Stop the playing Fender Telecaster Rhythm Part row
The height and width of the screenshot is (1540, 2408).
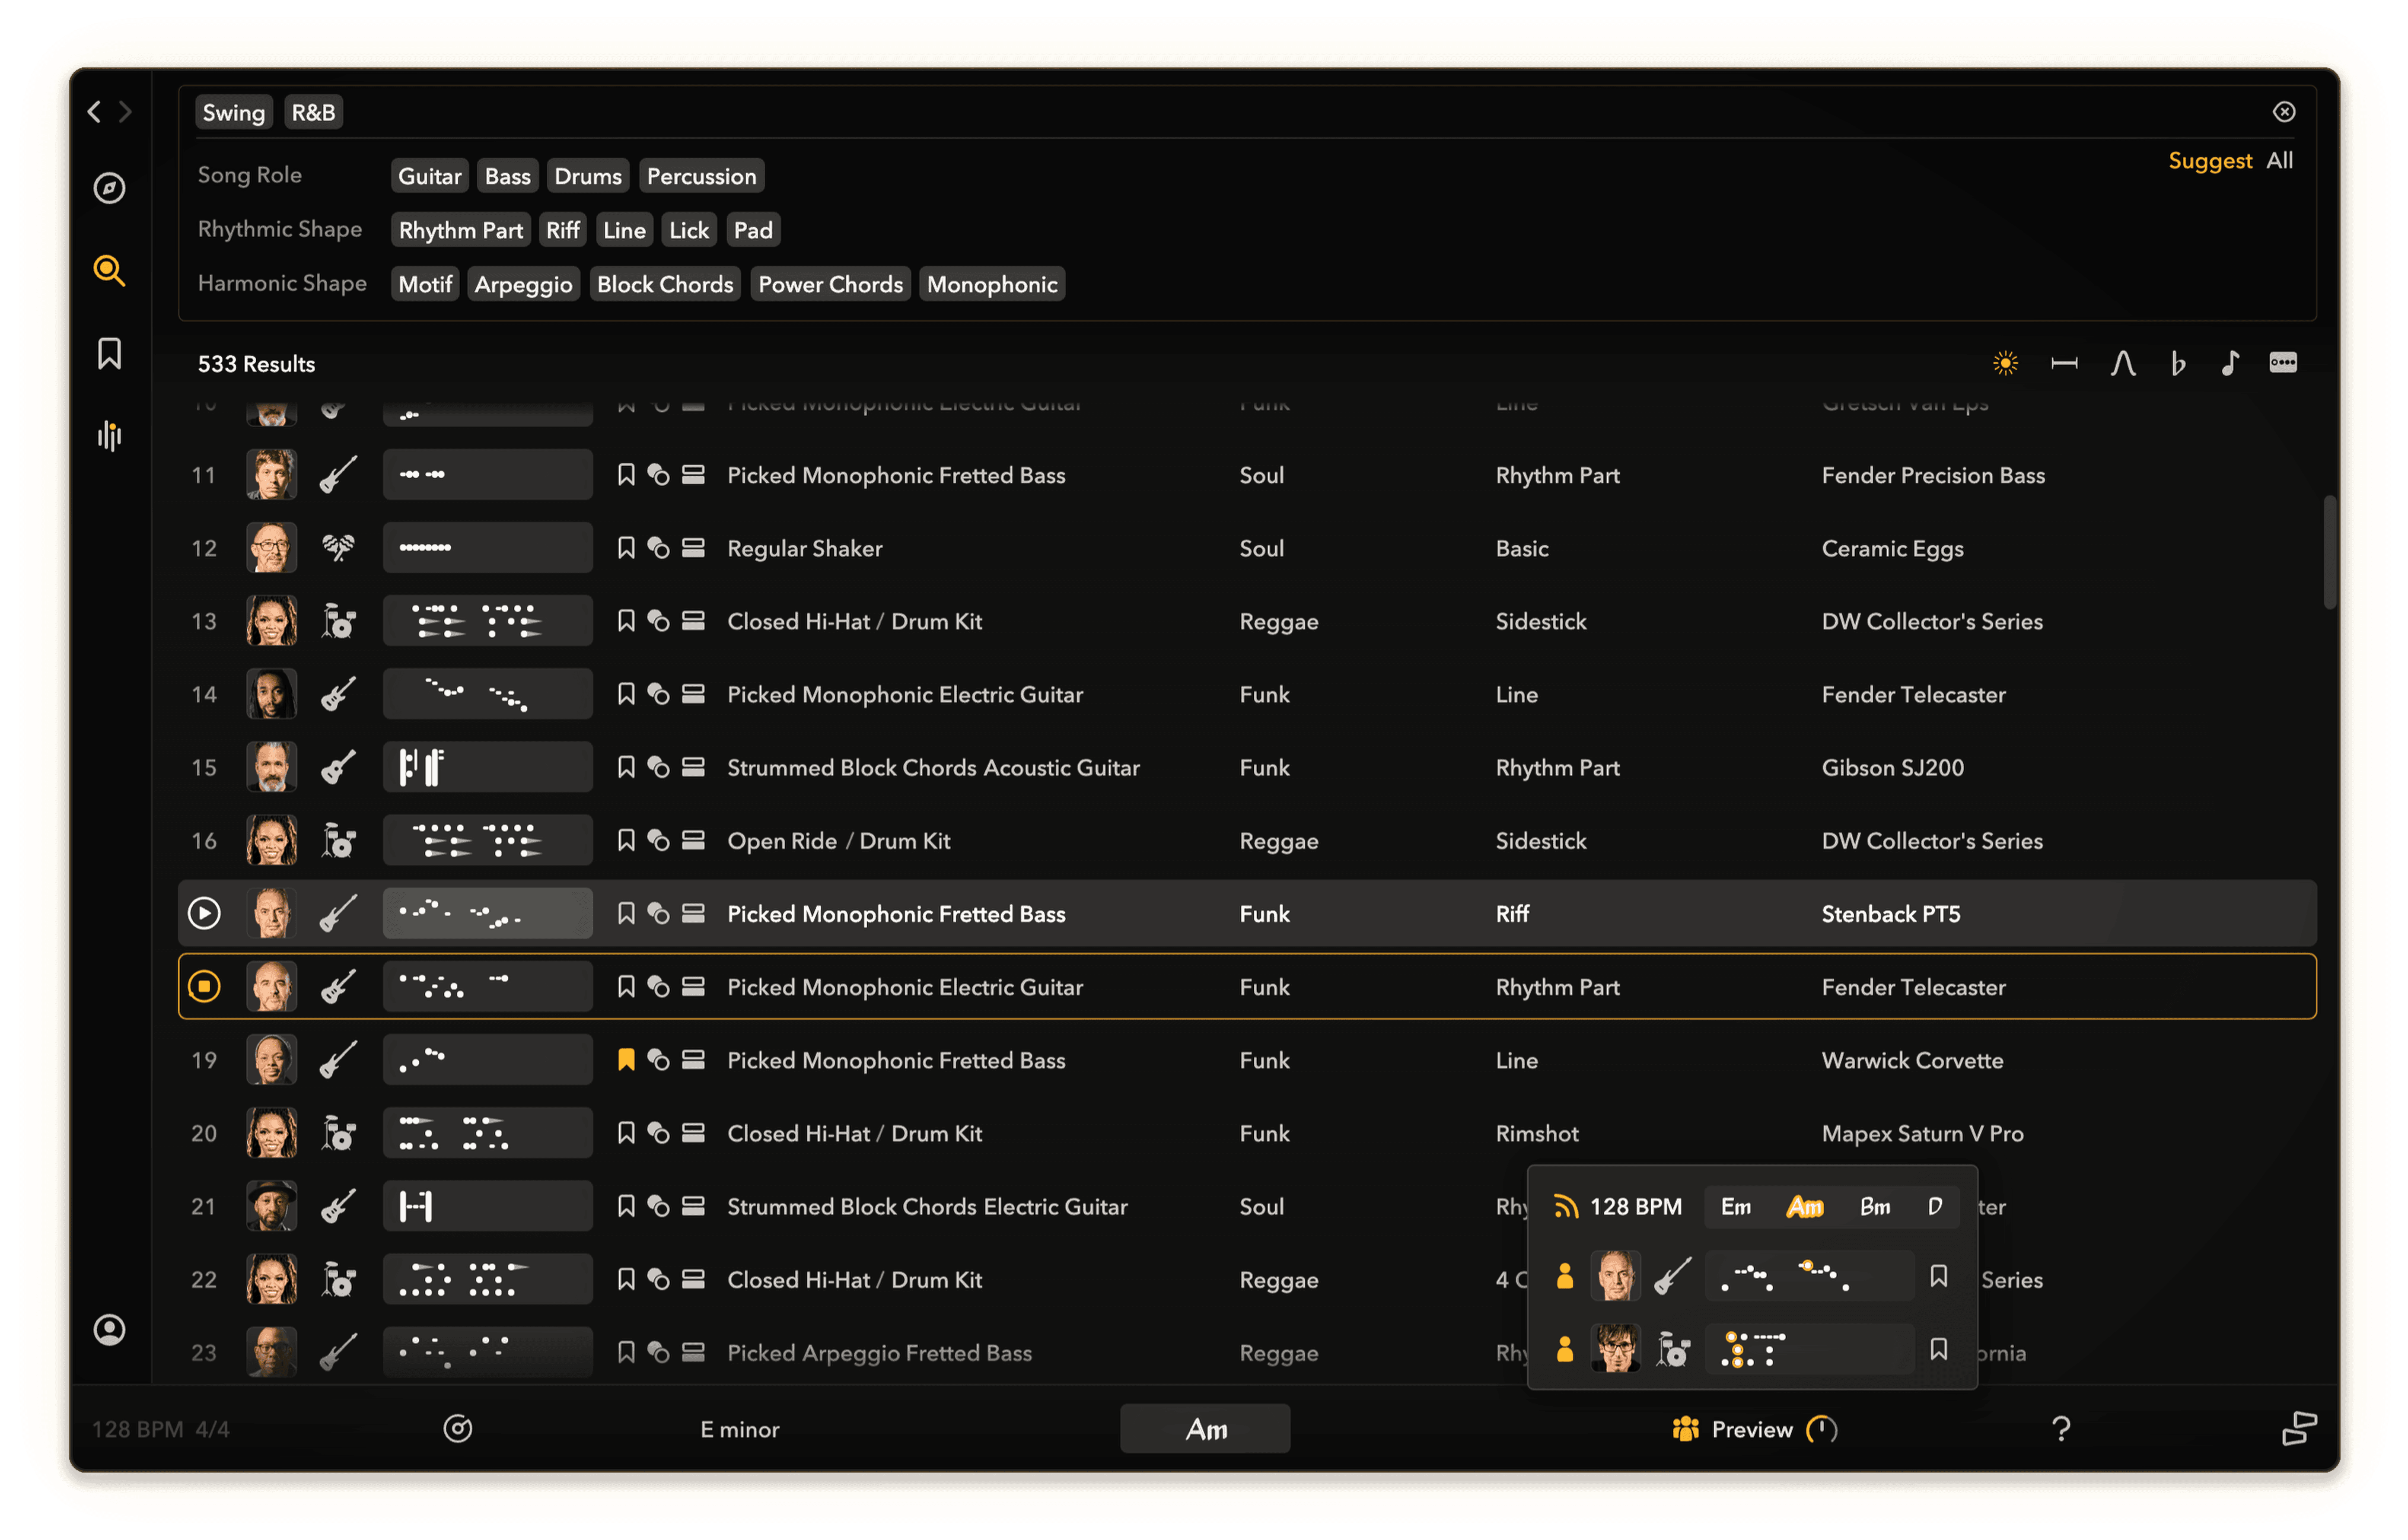click(x=204, y=987)
